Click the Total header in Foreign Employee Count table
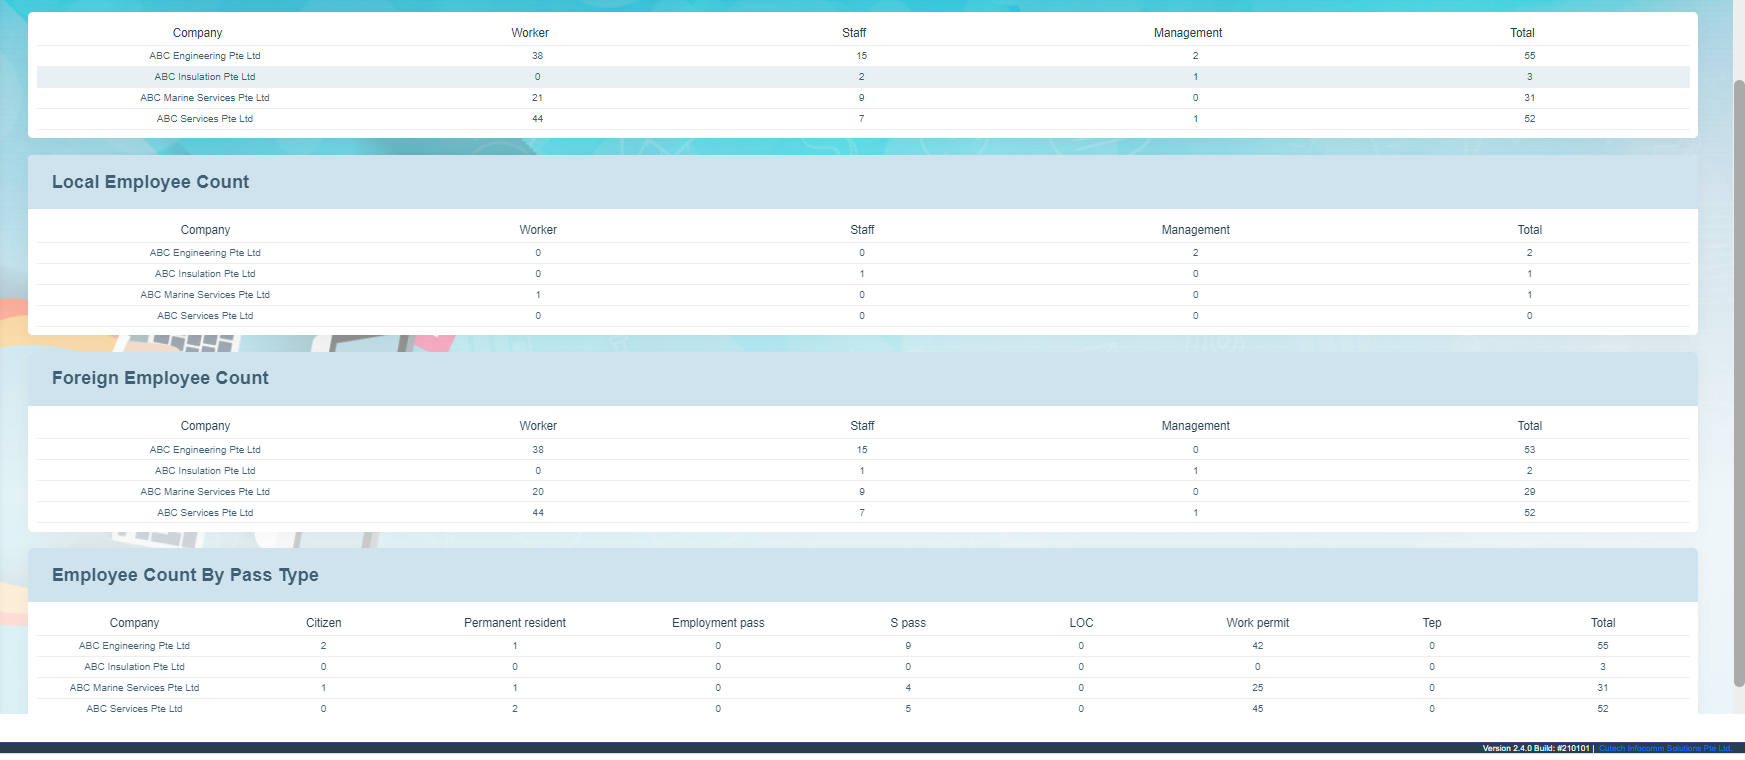 click(x=1529, y=426)
